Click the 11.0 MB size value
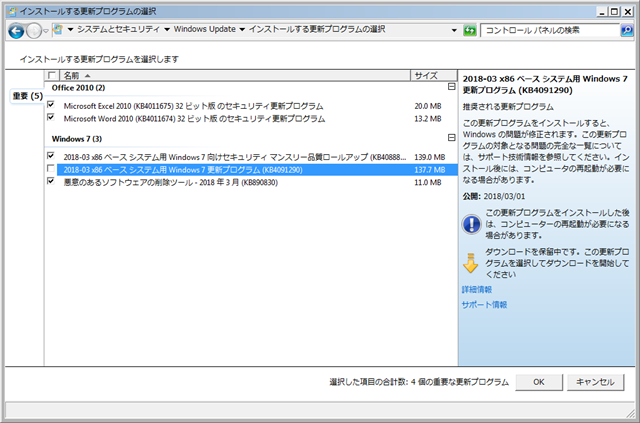 [428, 183]
